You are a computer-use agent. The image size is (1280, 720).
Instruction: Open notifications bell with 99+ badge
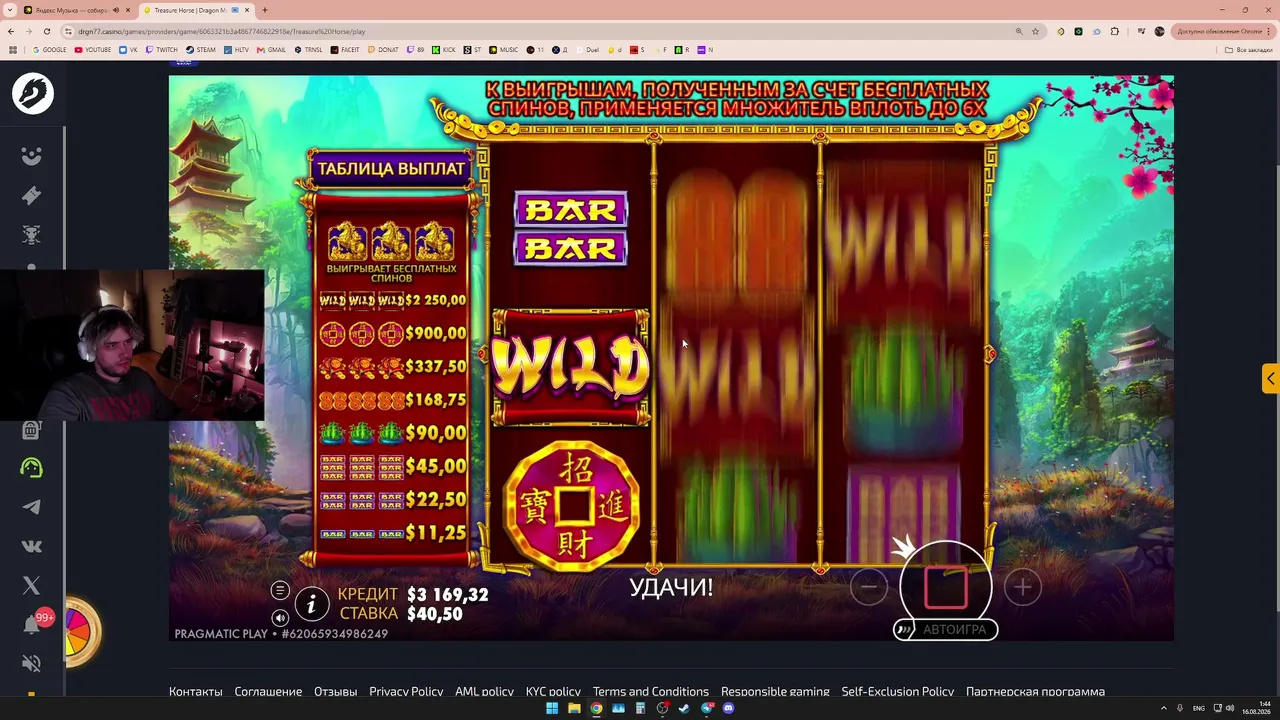pos(34,623)
